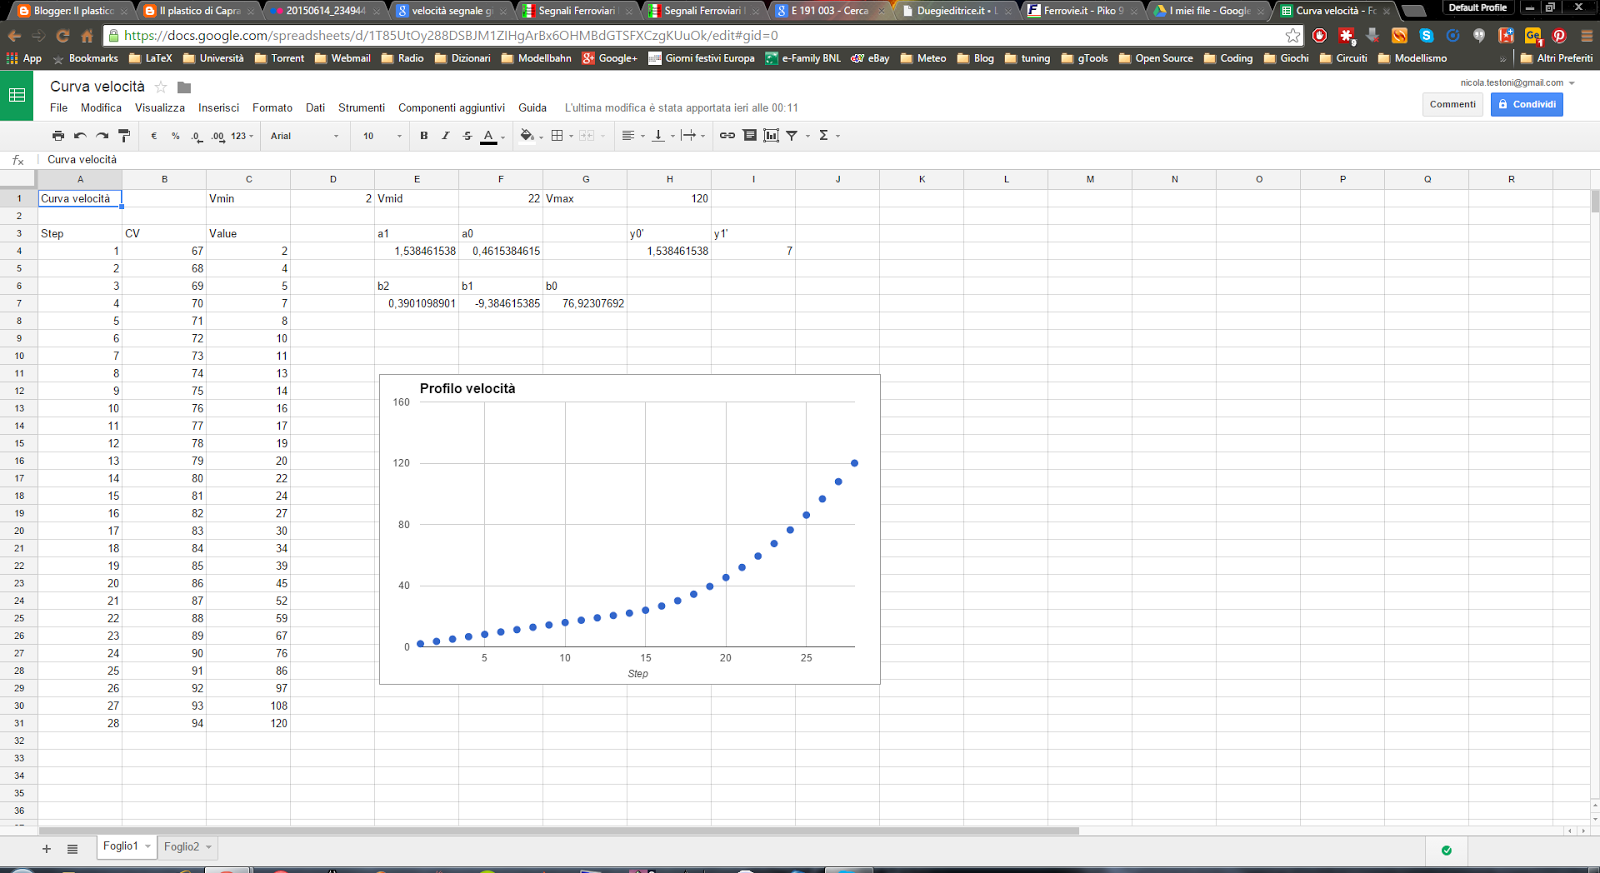Viewport: 1600px width, 873px height.
Task: Open the Altri Preferiti bookmarks folder
Action: click(x=1556, y=58)
